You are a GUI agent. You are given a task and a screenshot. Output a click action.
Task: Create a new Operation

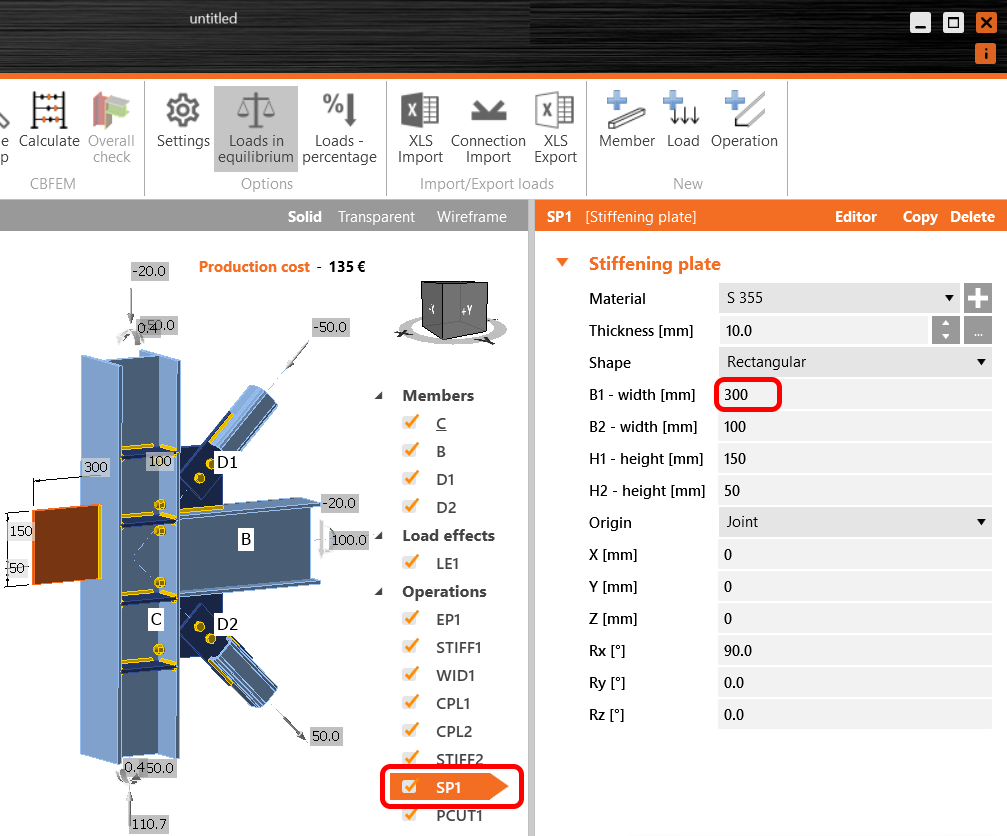tap(744, 120)
